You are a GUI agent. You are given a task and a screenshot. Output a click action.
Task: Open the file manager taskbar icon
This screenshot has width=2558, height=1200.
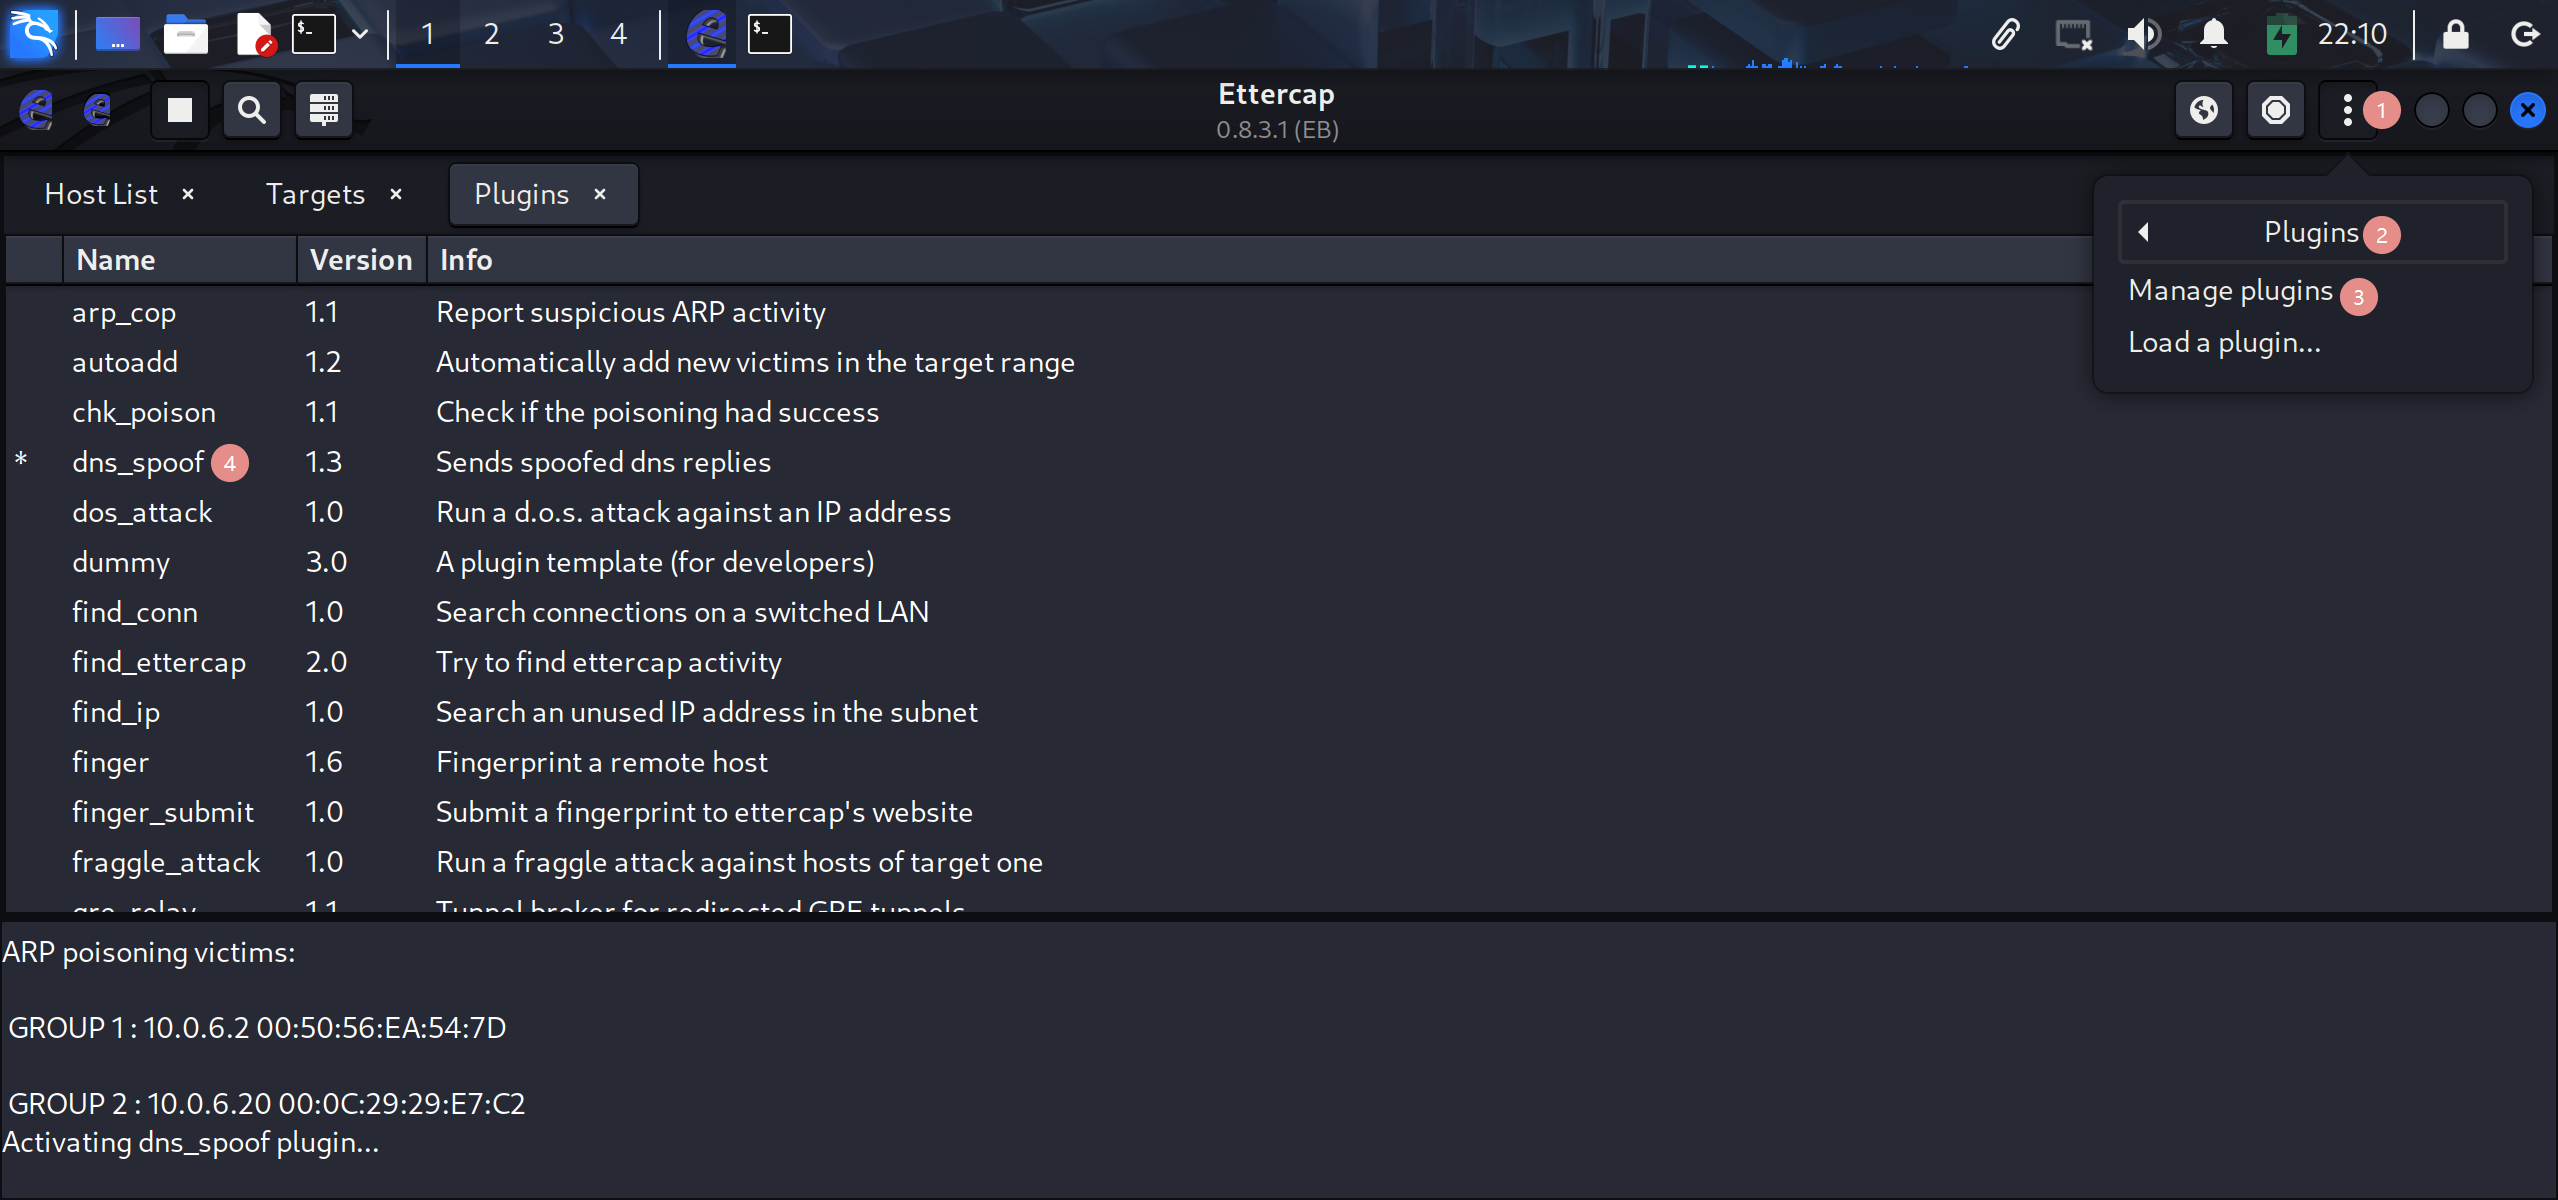(x=185, y=34)
